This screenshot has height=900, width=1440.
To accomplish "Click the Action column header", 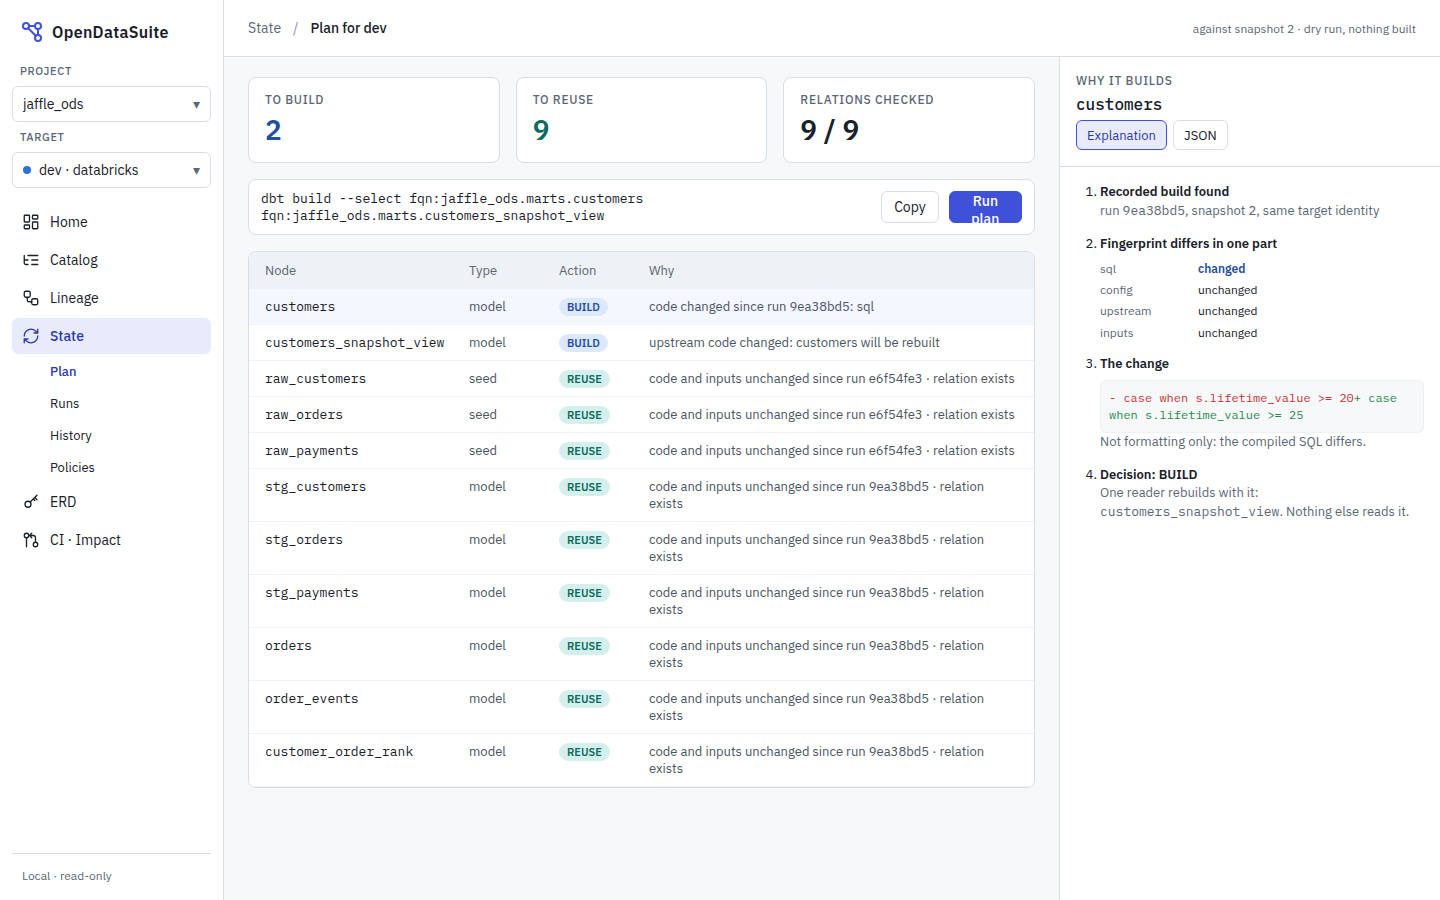I will pos(577,271).
